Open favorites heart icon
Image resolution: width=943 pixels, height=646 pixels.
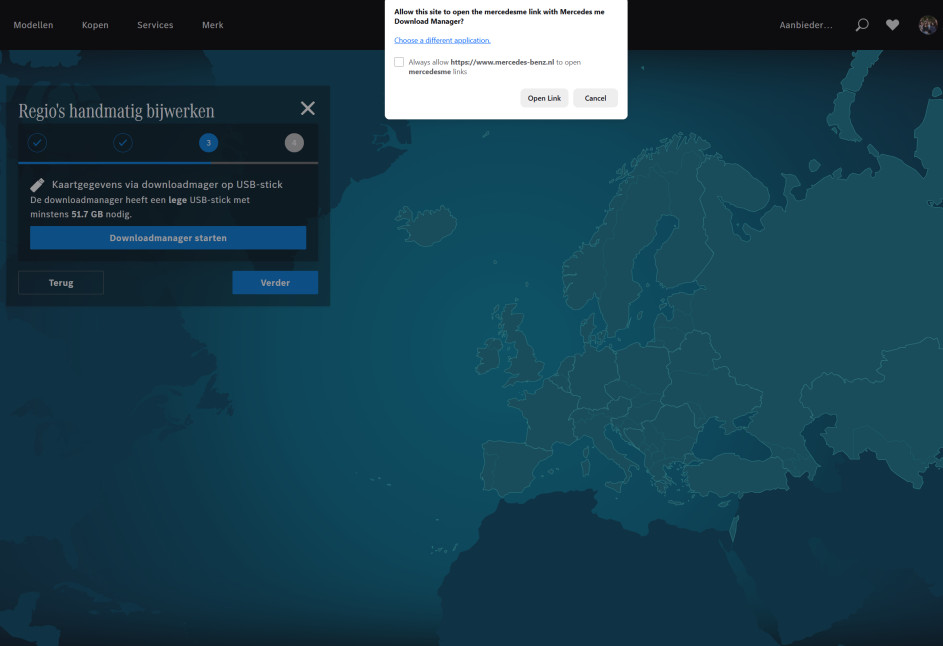tap(892, 25)
